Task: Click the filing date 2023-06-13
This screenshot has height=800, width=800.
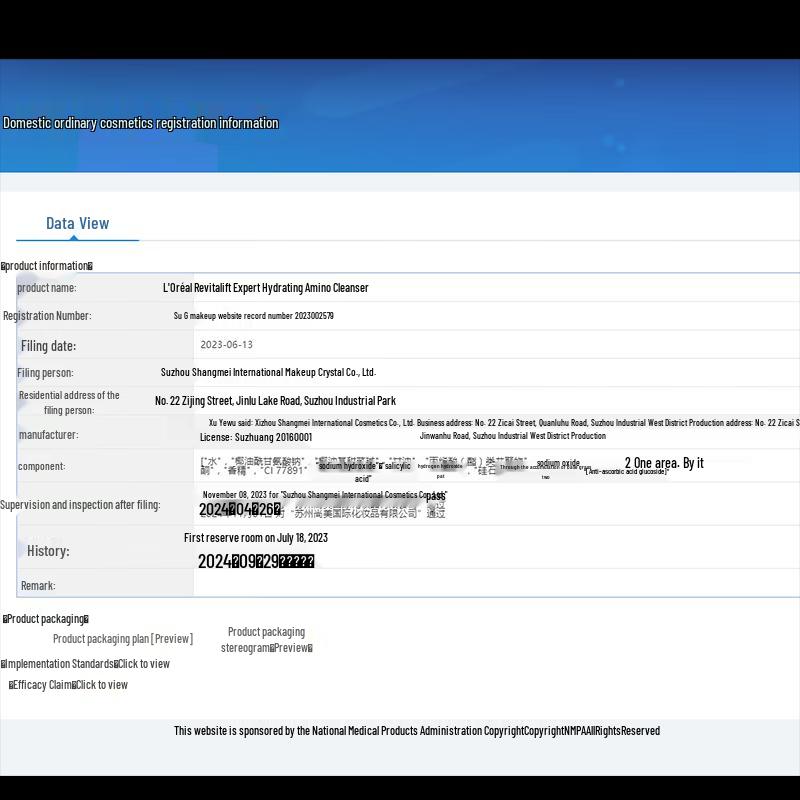Action: (226, 345)
